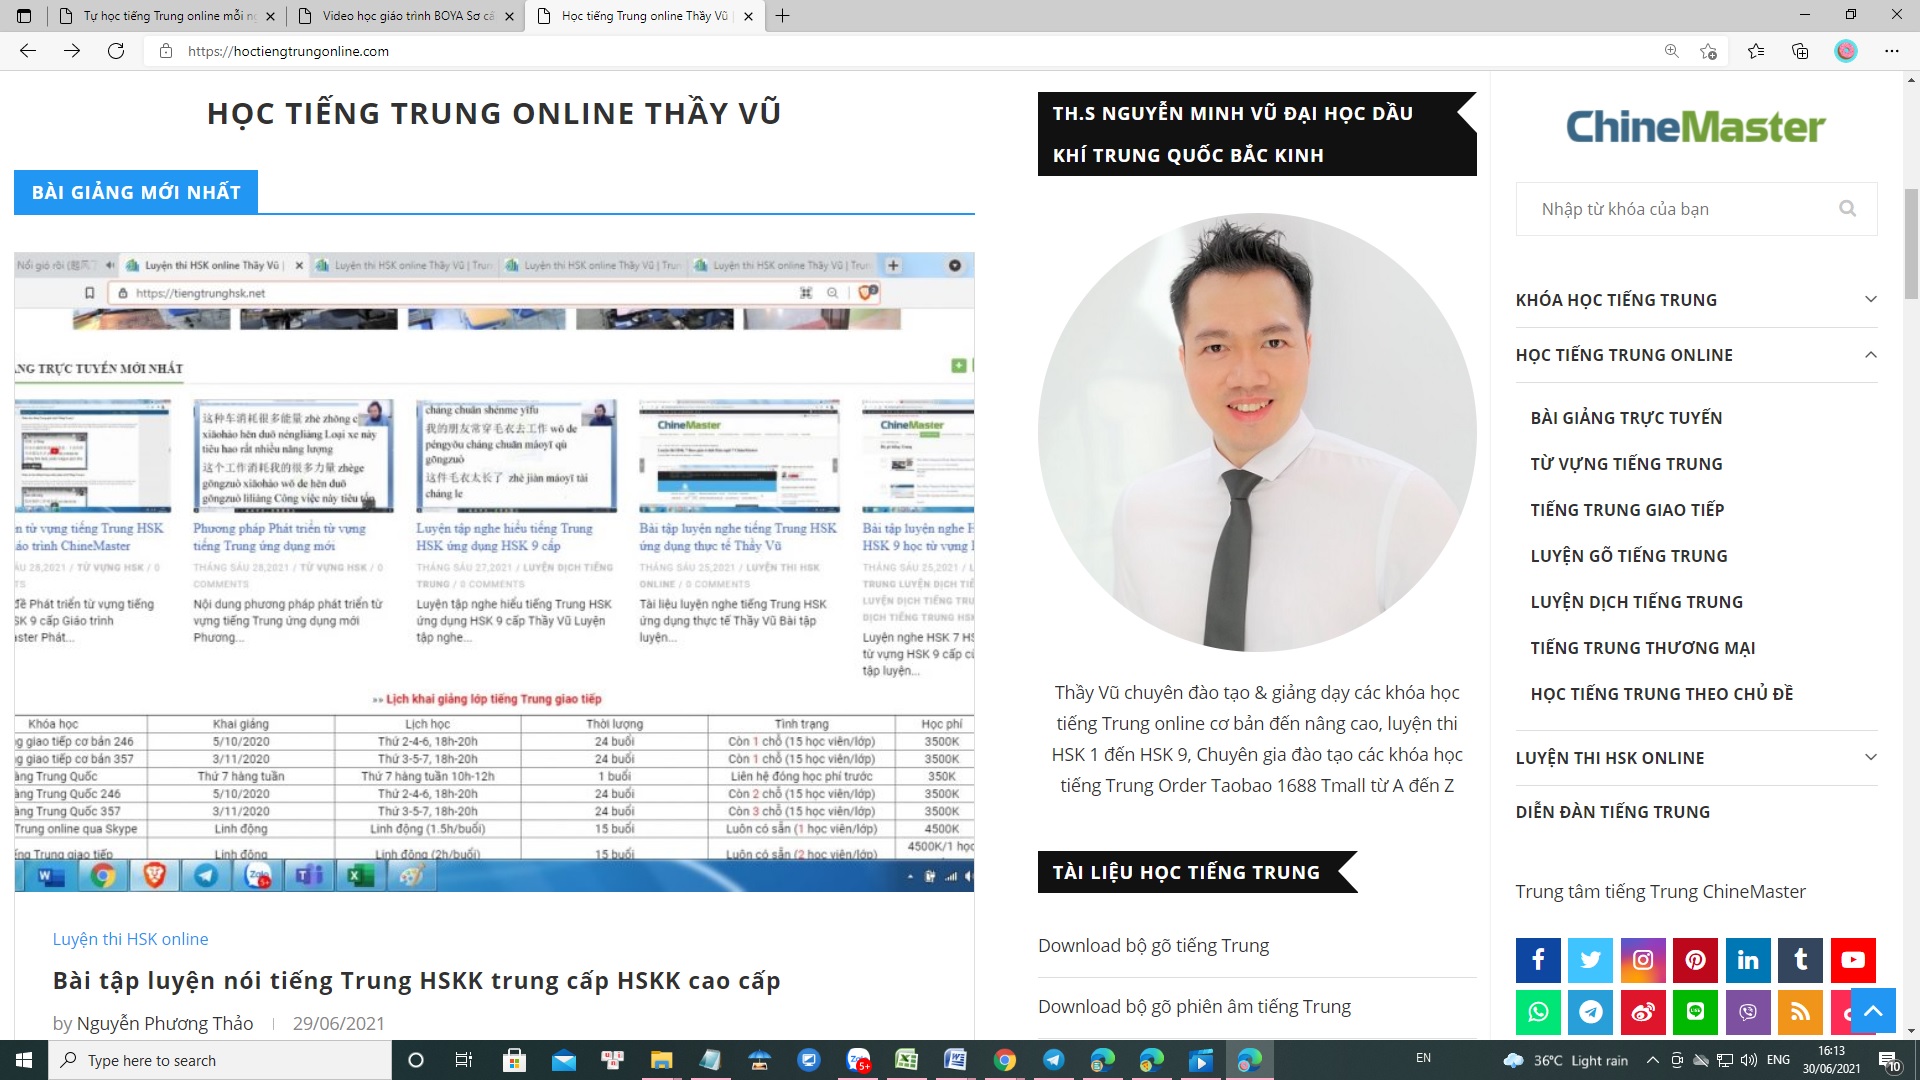
Task: Open the Bài tập luyện nói HSKK article
Action: 416,981
